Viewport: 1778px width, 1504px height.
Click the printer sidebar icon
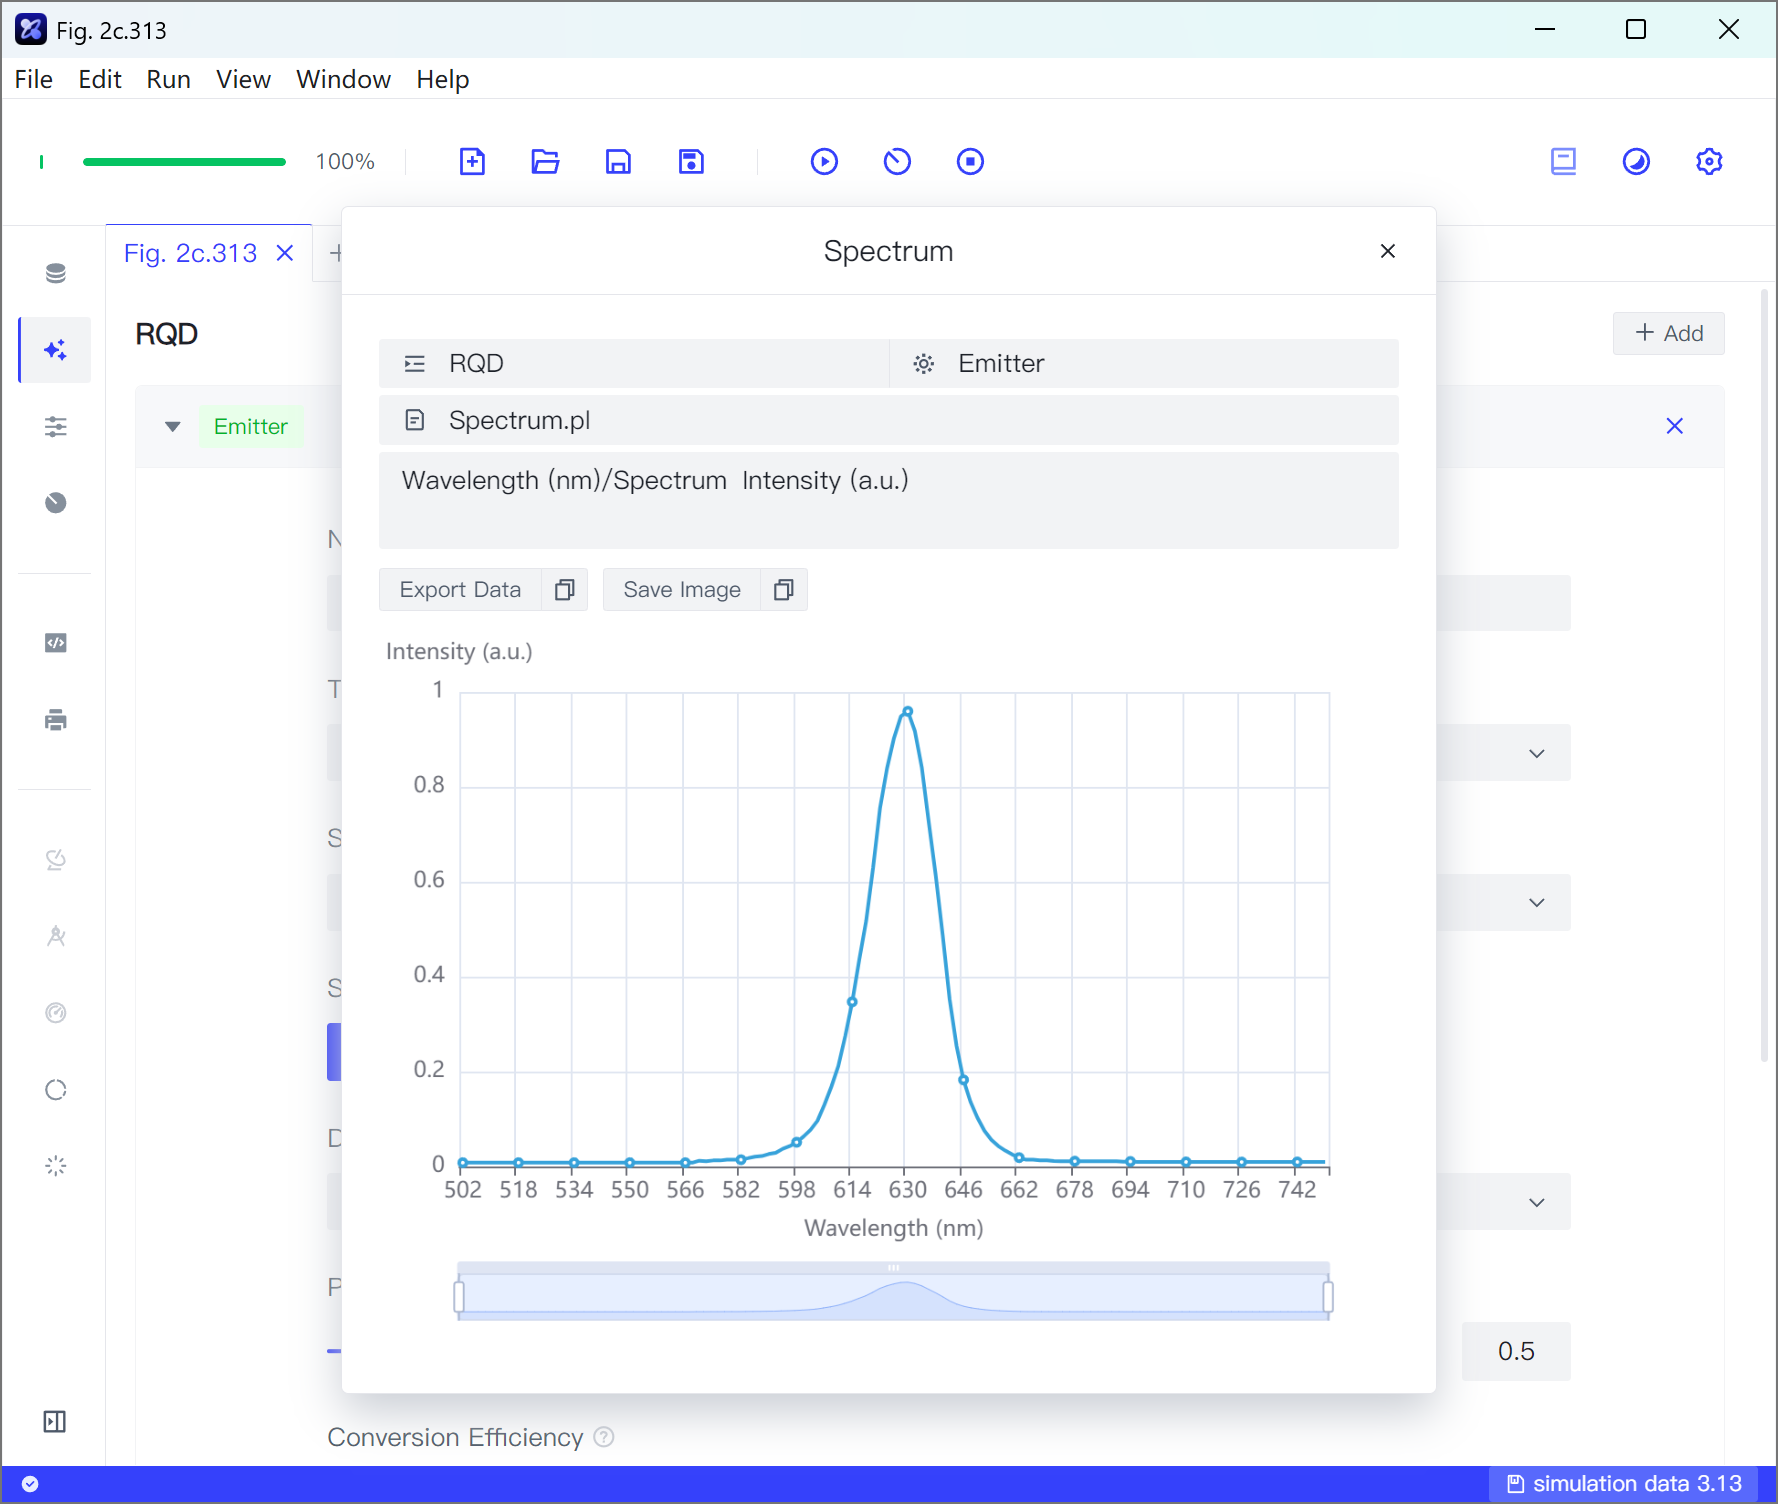click(56, 720)
